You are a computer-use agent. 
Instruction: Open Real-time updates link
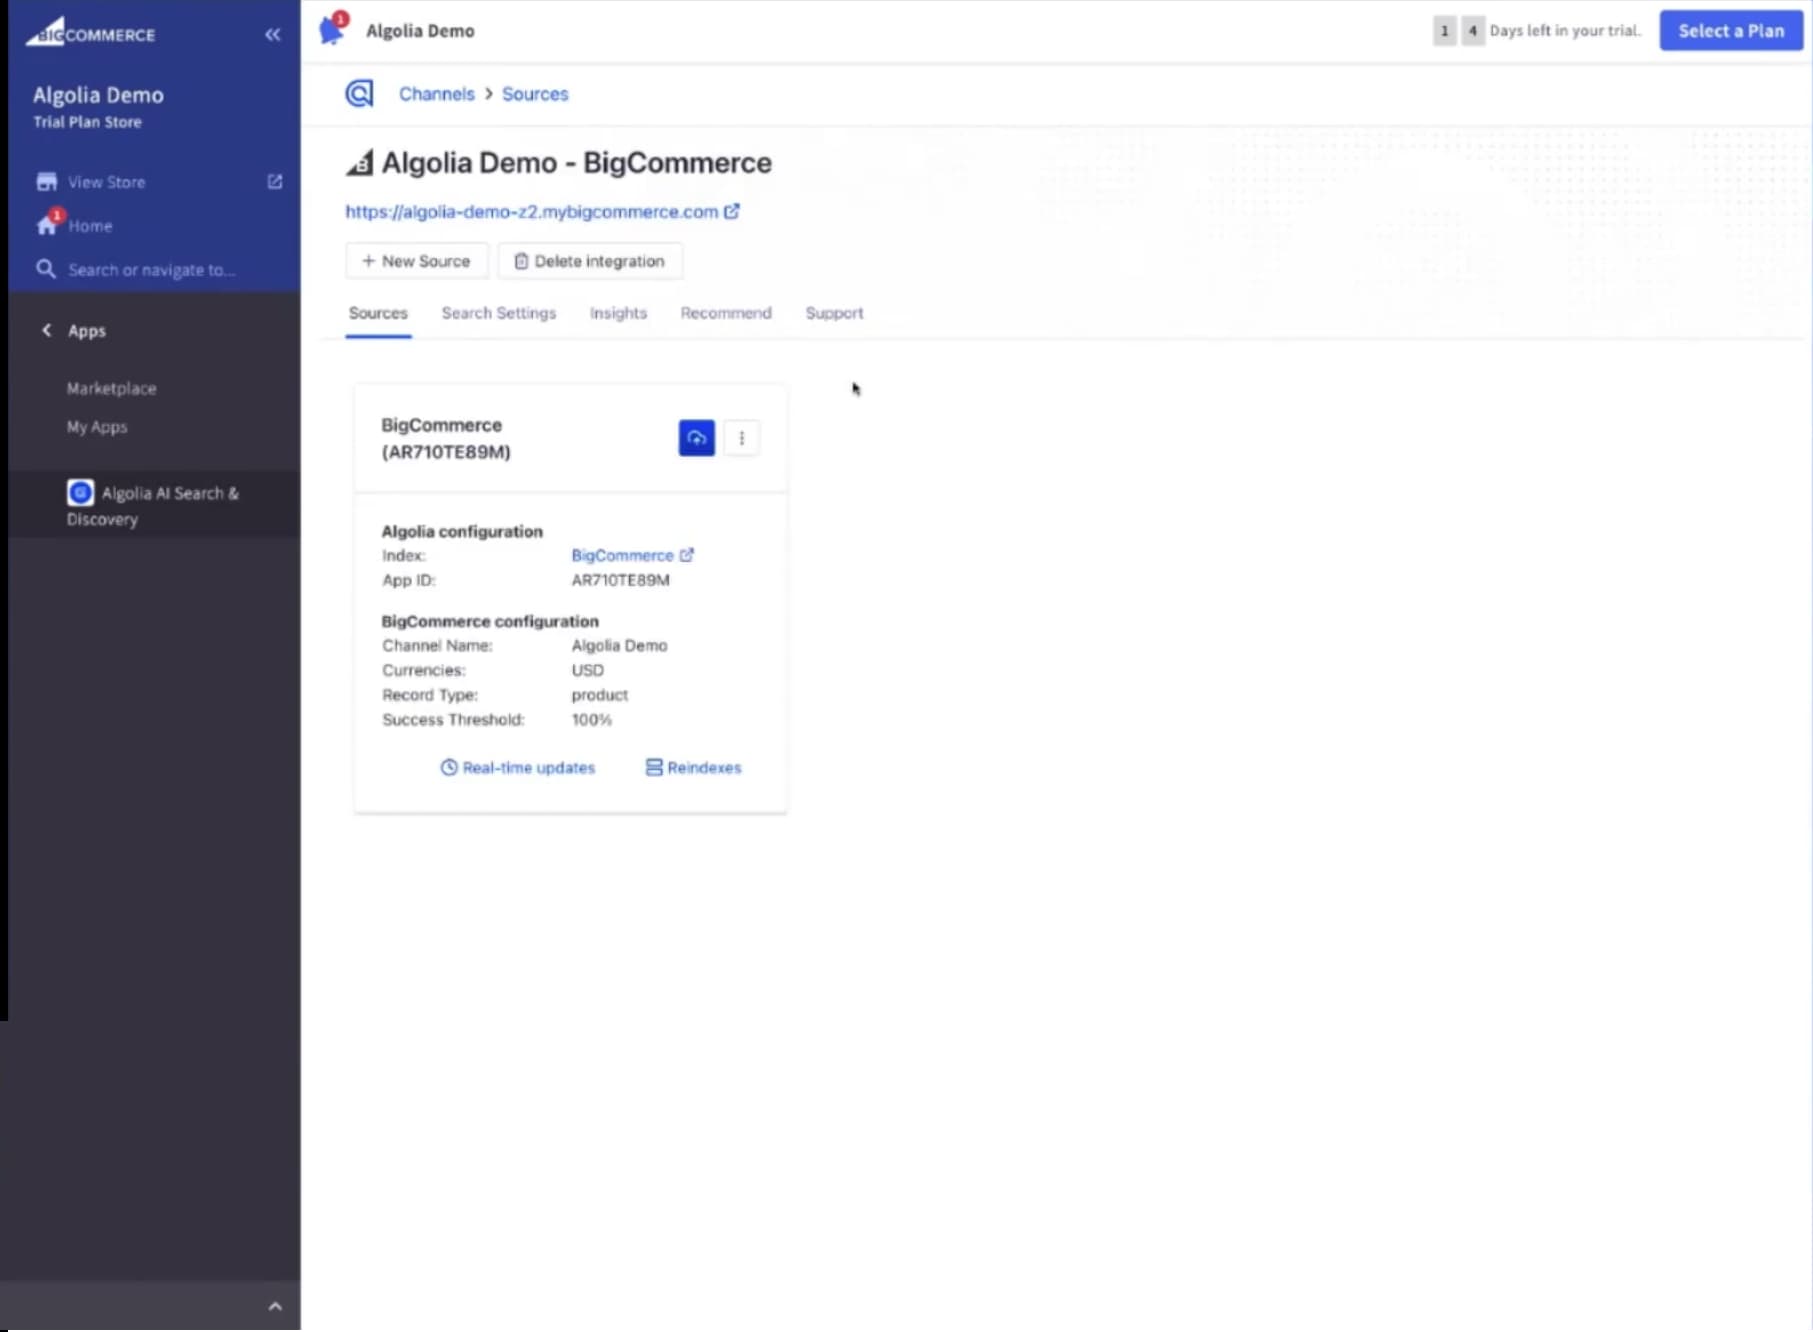518,768
